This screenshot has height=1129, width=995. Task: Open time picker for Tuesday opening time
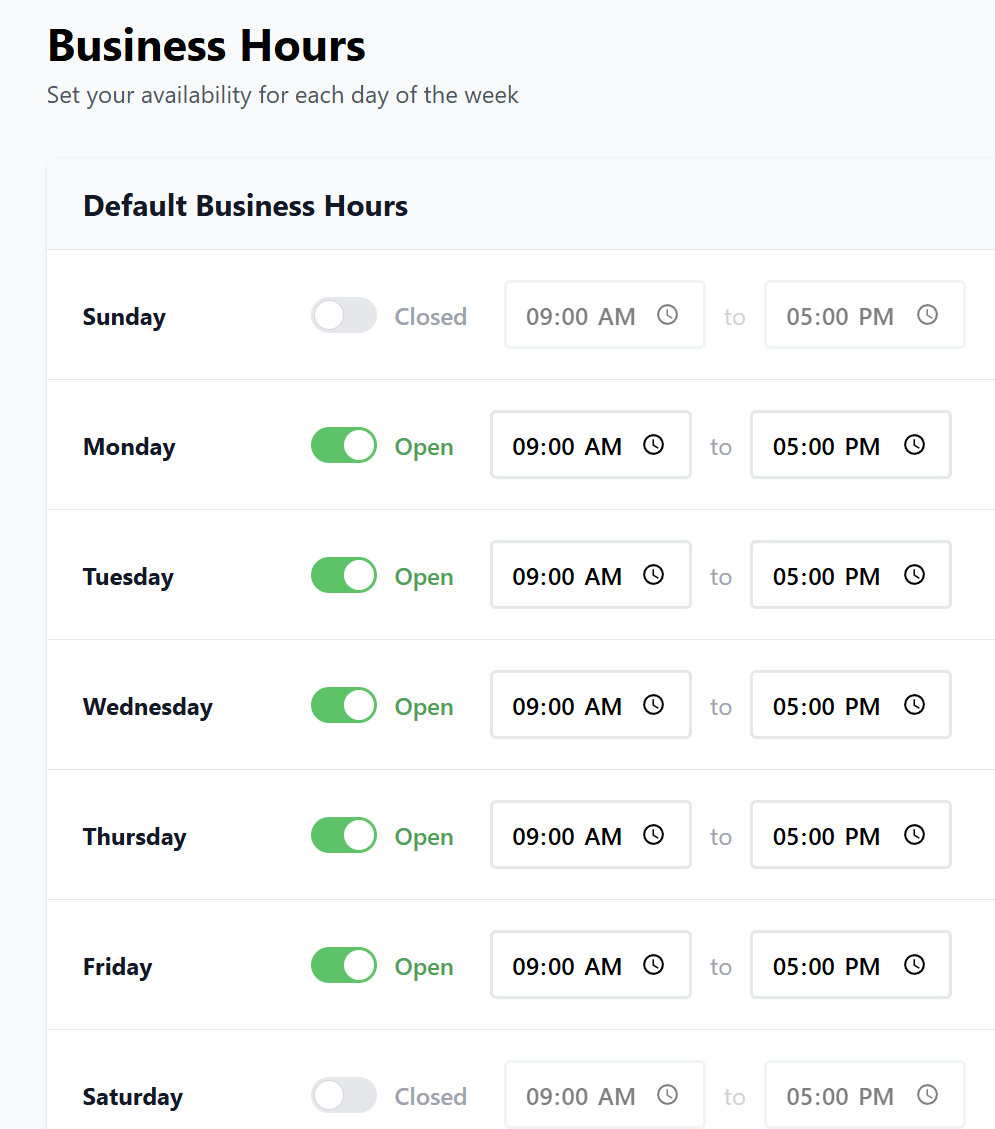653,575
